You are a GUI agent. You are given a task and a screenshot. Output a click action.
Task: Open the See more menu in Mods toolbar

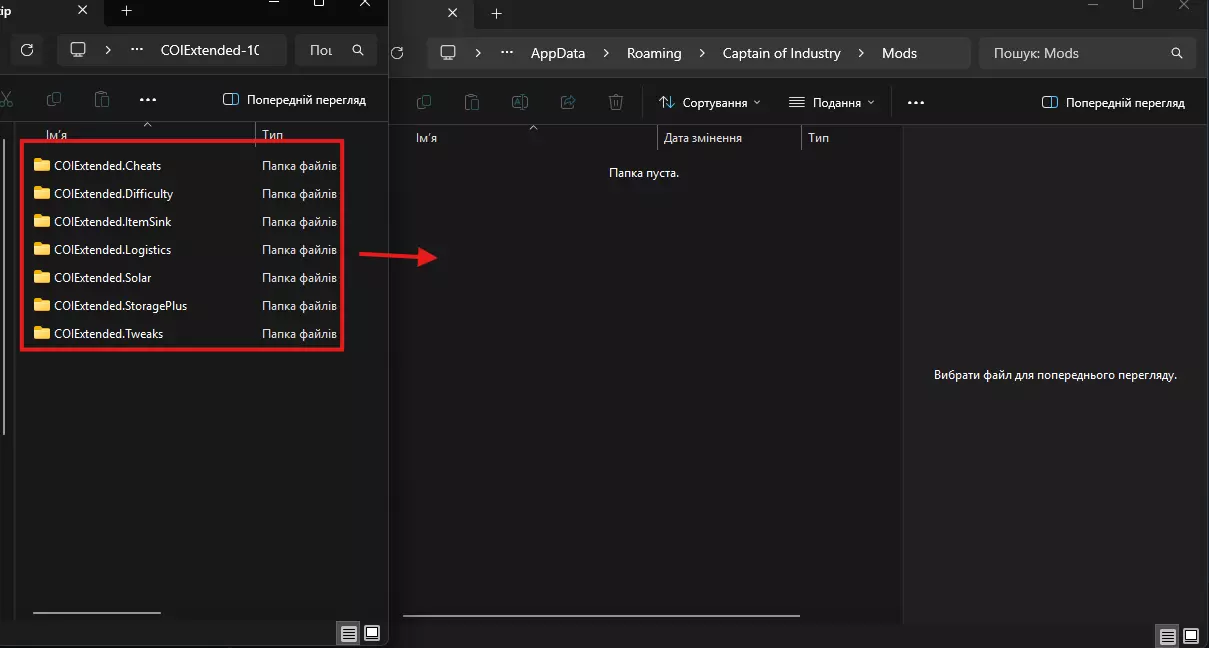click(915, 103)
